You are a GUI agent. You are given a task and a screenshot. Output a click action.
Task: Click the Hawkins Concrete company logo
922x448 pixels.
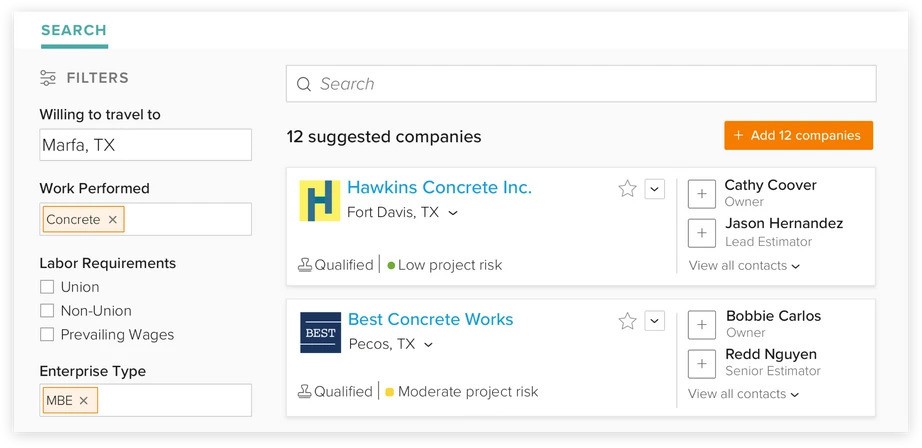(x=320, y=201)
